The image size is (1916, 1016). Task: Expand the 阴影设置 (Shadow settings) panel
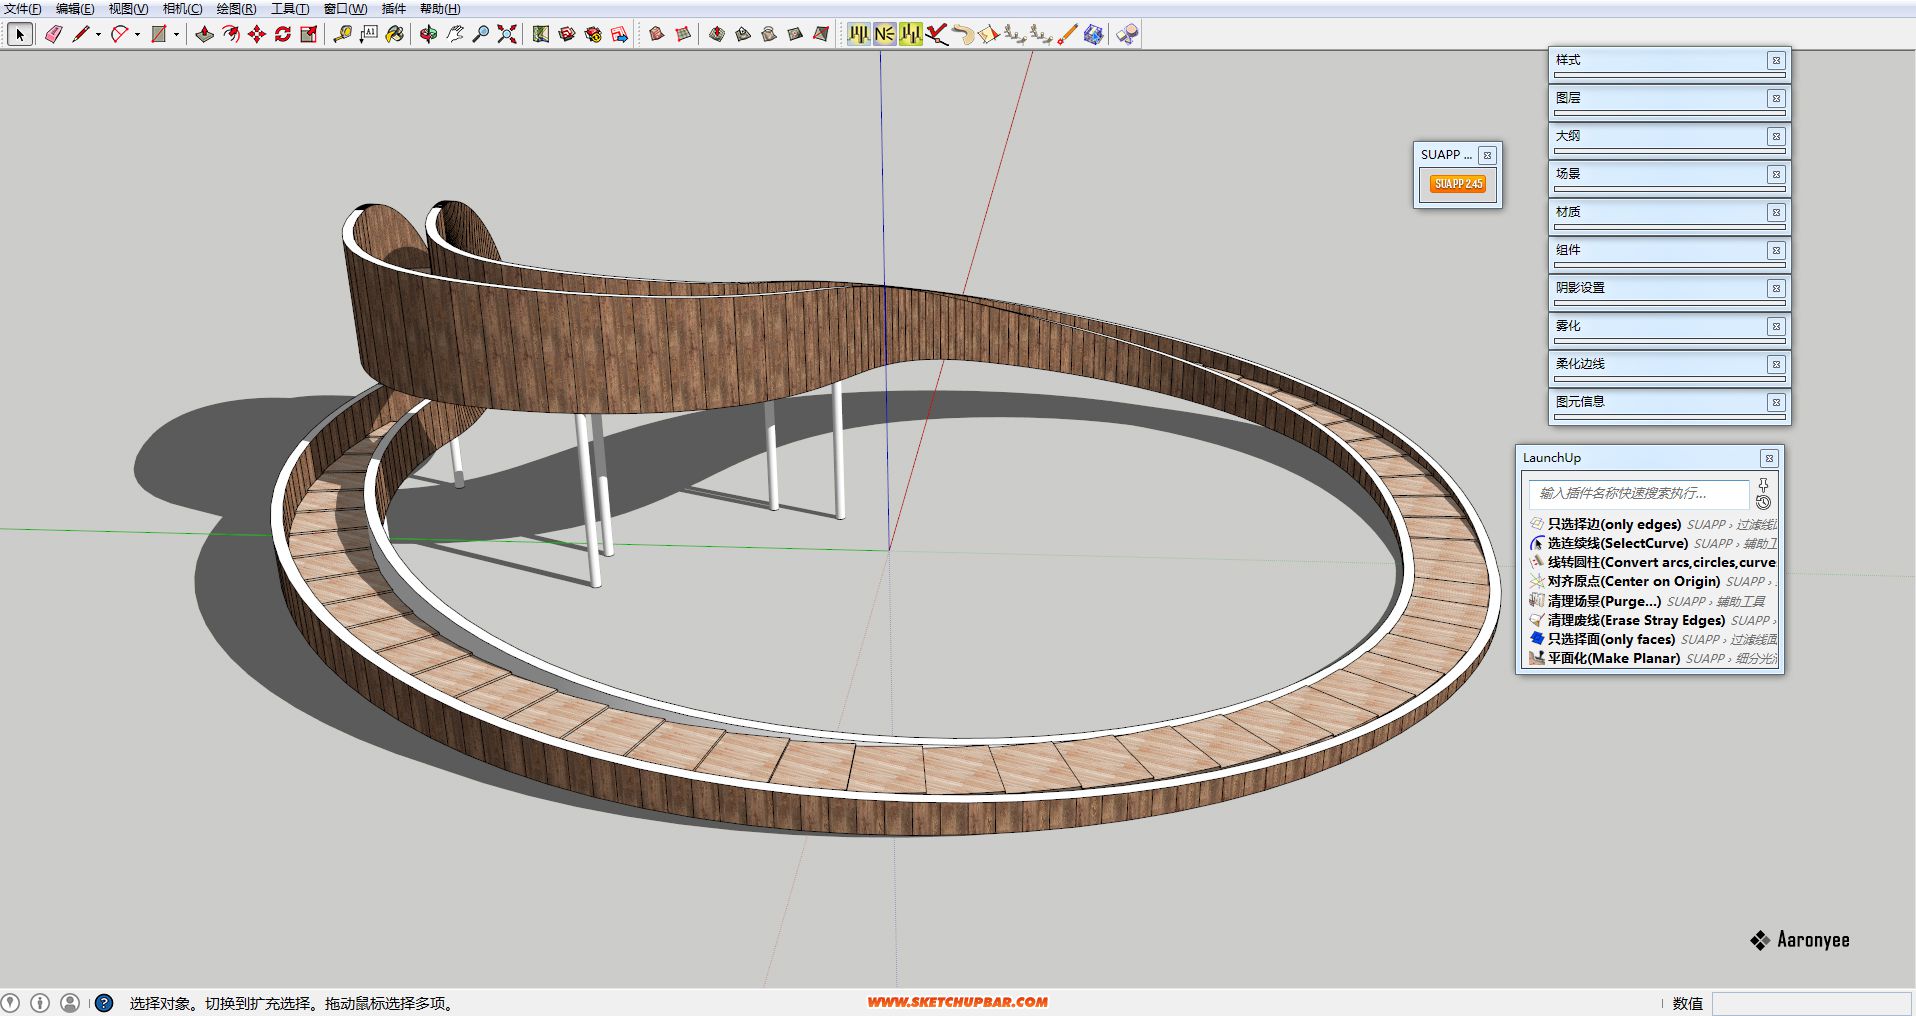(x=1668, y=288)
